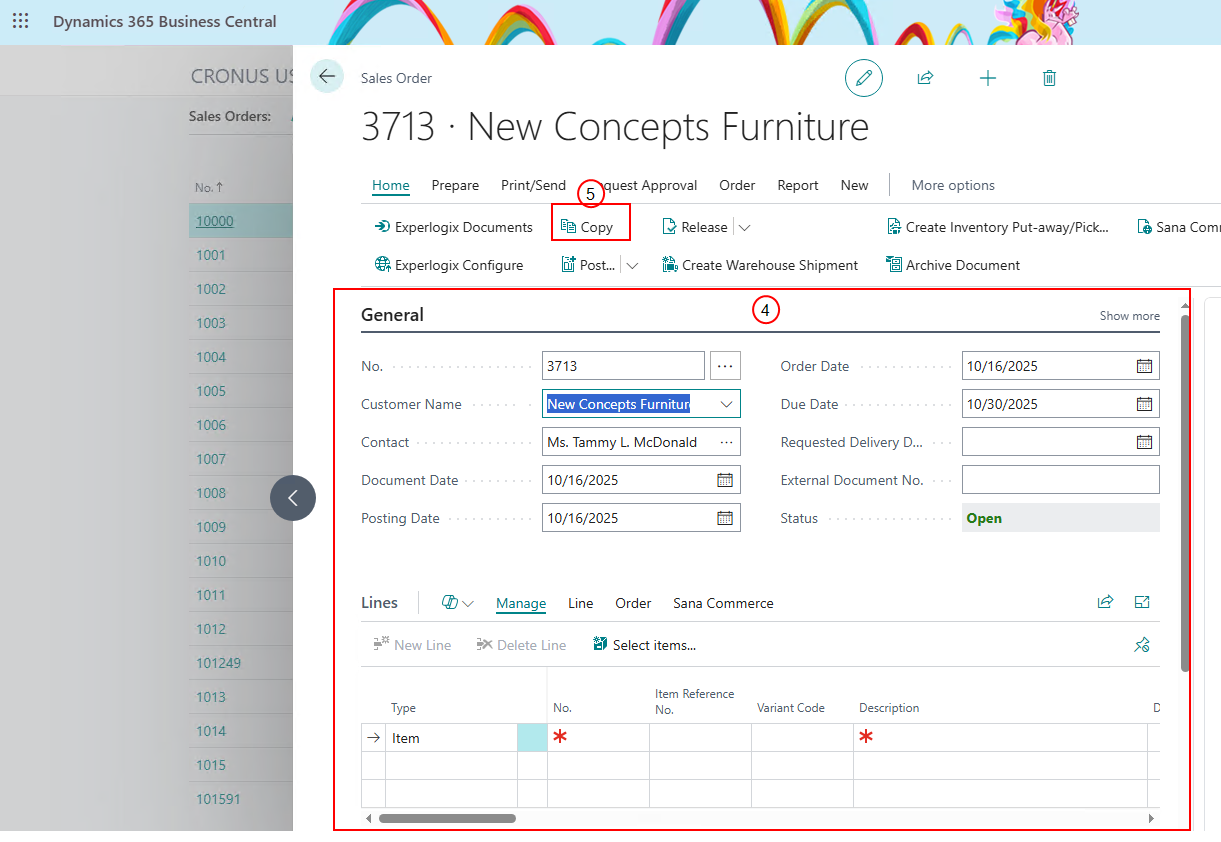Select the Report tab
Viewport: 1221px width, 842px height.
click(798, 185)
